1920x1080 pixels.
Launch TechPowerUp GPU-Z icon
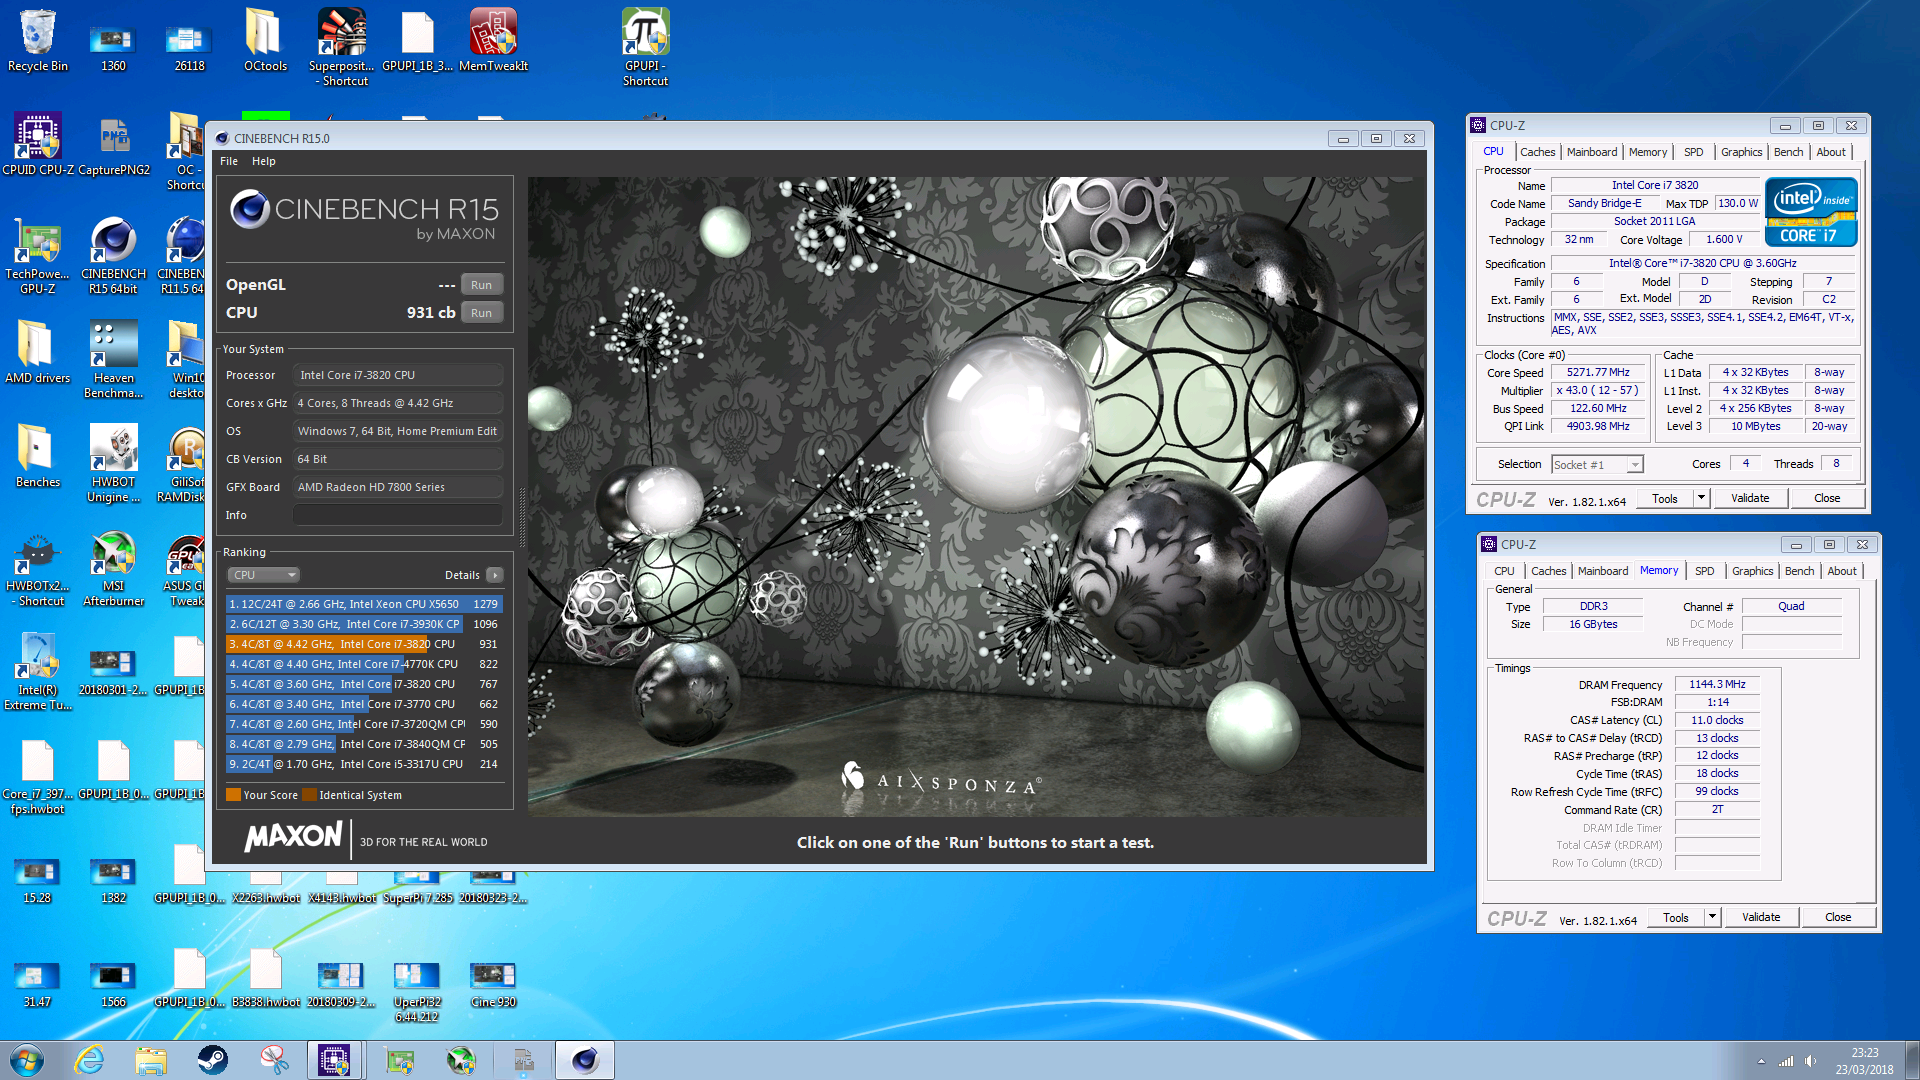[38, 255]
